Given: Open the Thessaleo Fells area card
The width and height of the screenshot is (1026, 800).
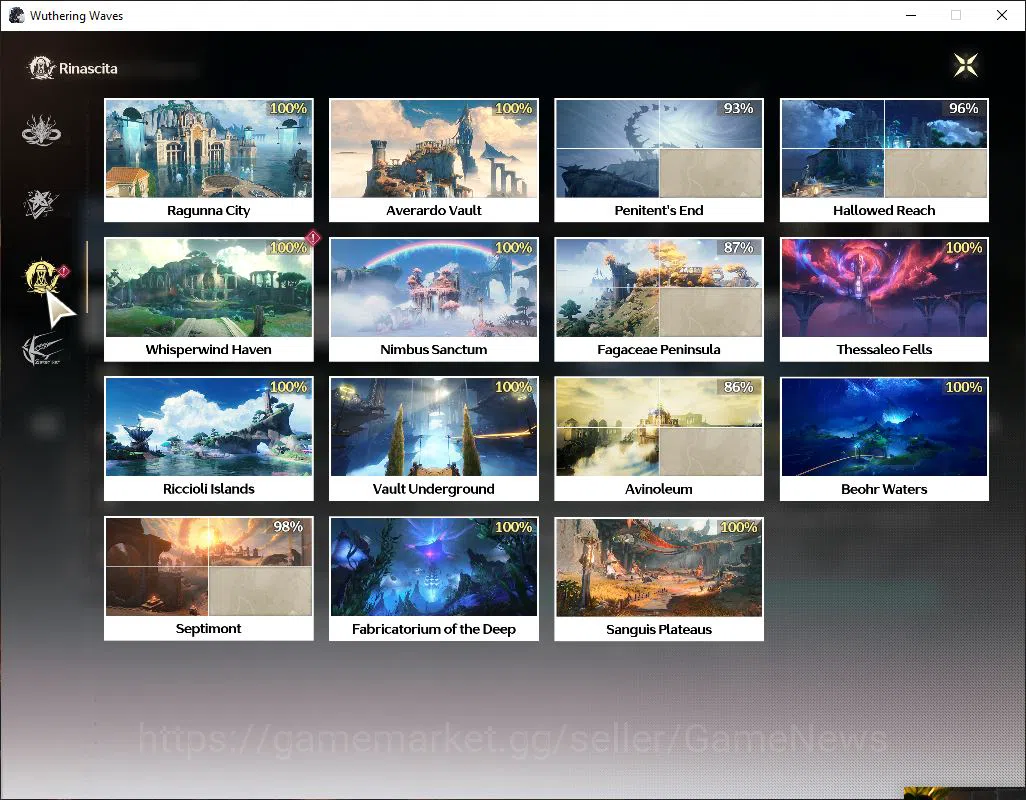Looking at the screenshot, I should (x=884, y=300).
